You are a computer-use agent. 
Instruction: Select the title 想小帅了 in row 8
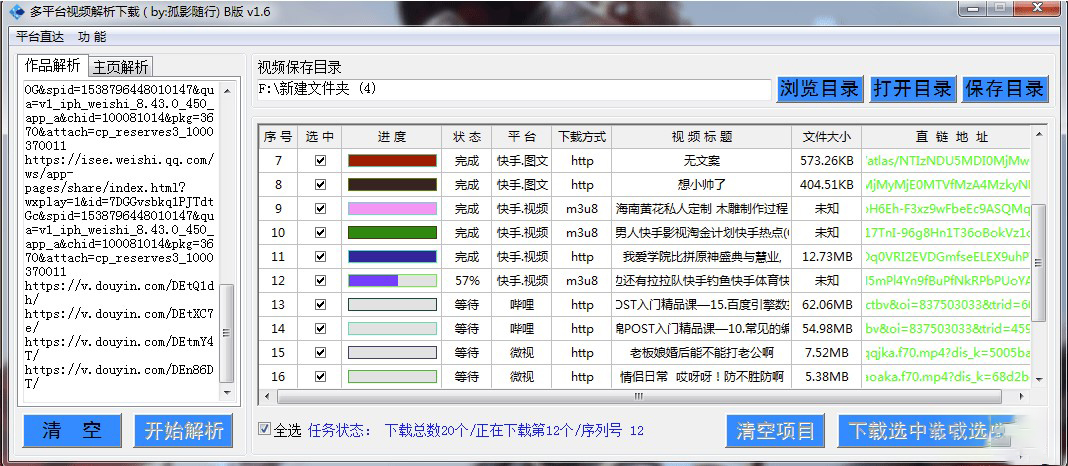click(x=702, y=185)
